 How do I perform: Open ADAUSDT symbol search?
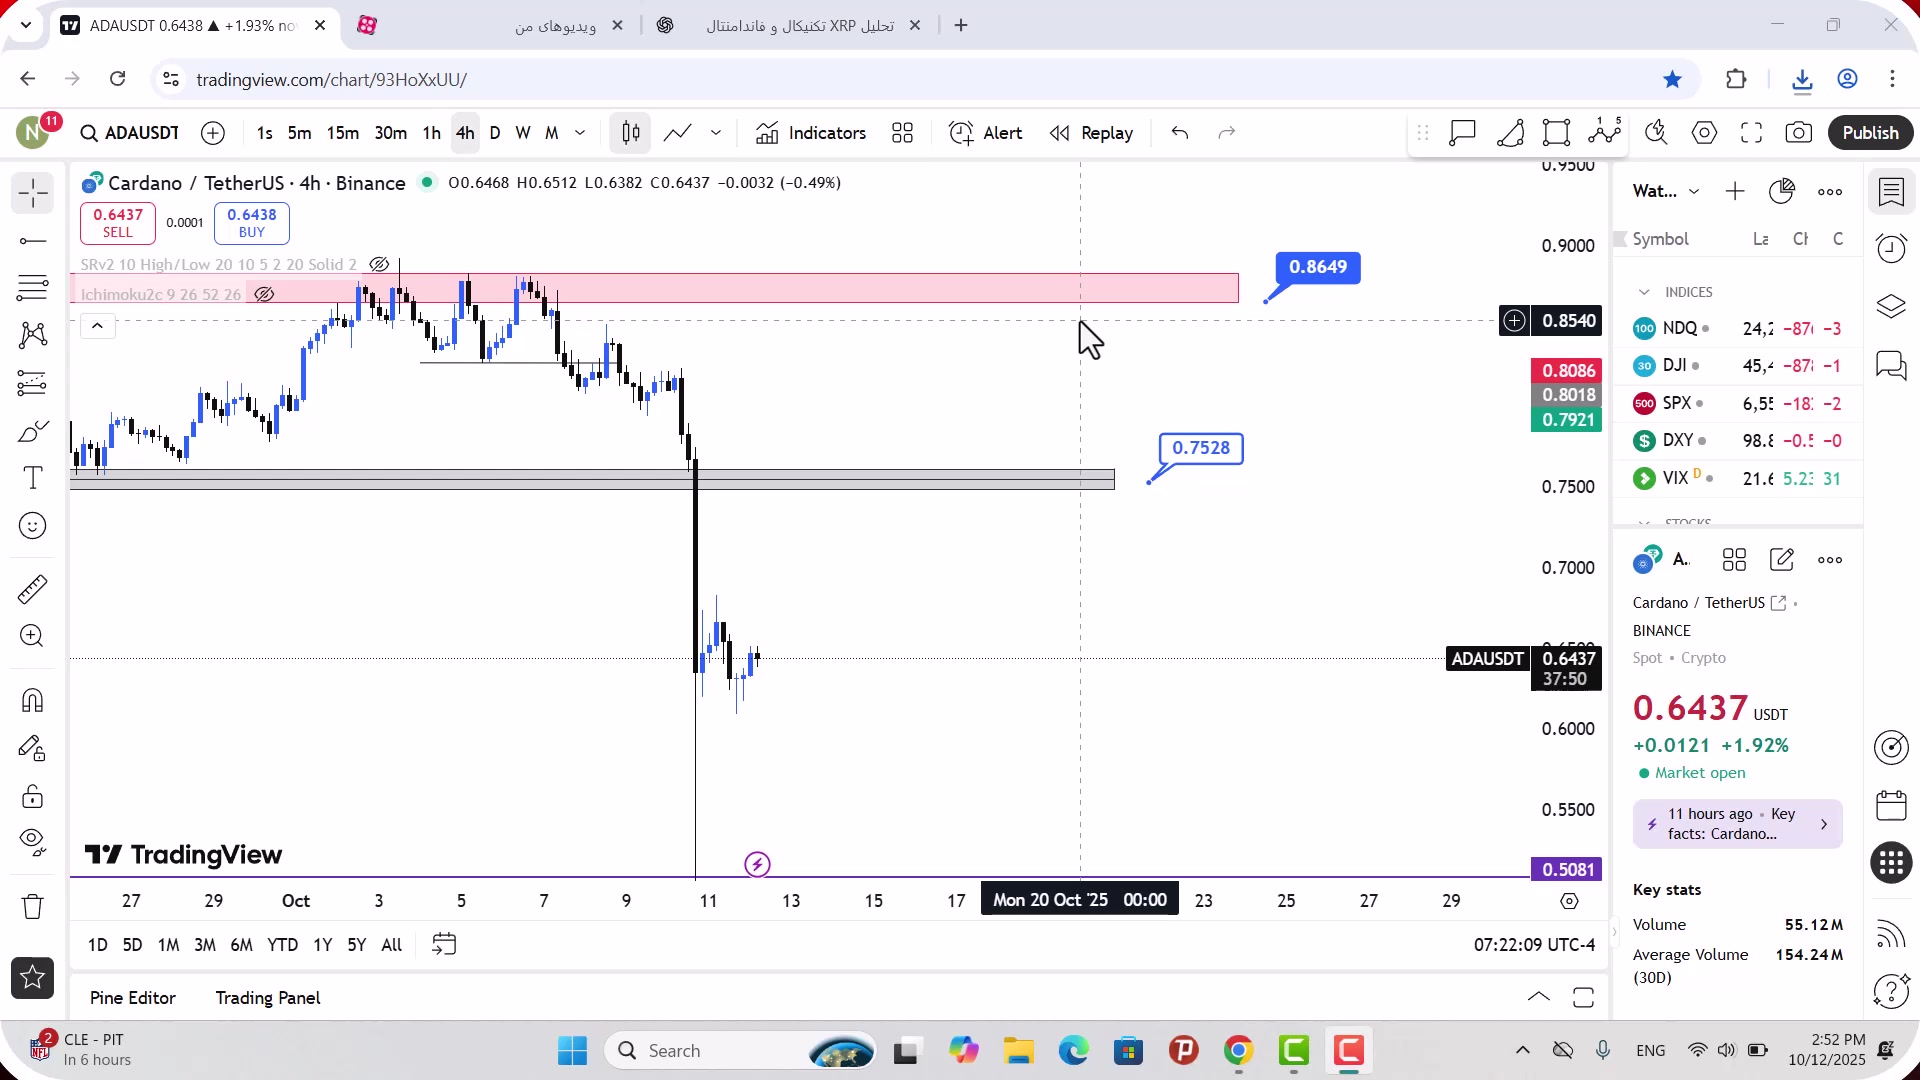click(x=130, y=133)
